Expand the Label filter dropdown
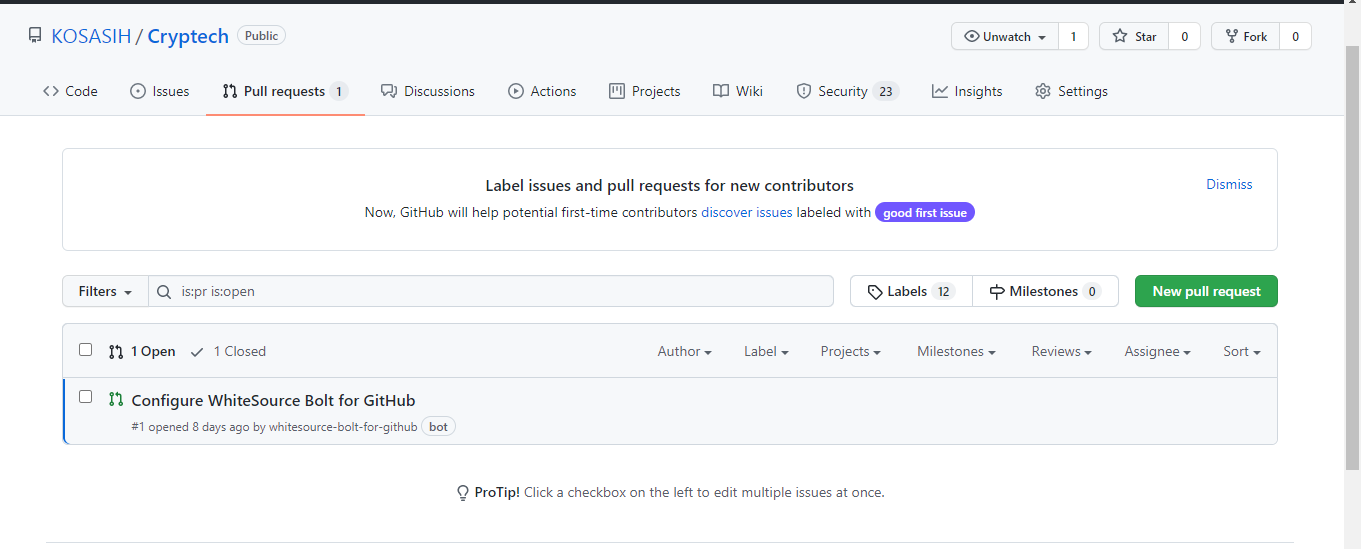 coord(766,351)
